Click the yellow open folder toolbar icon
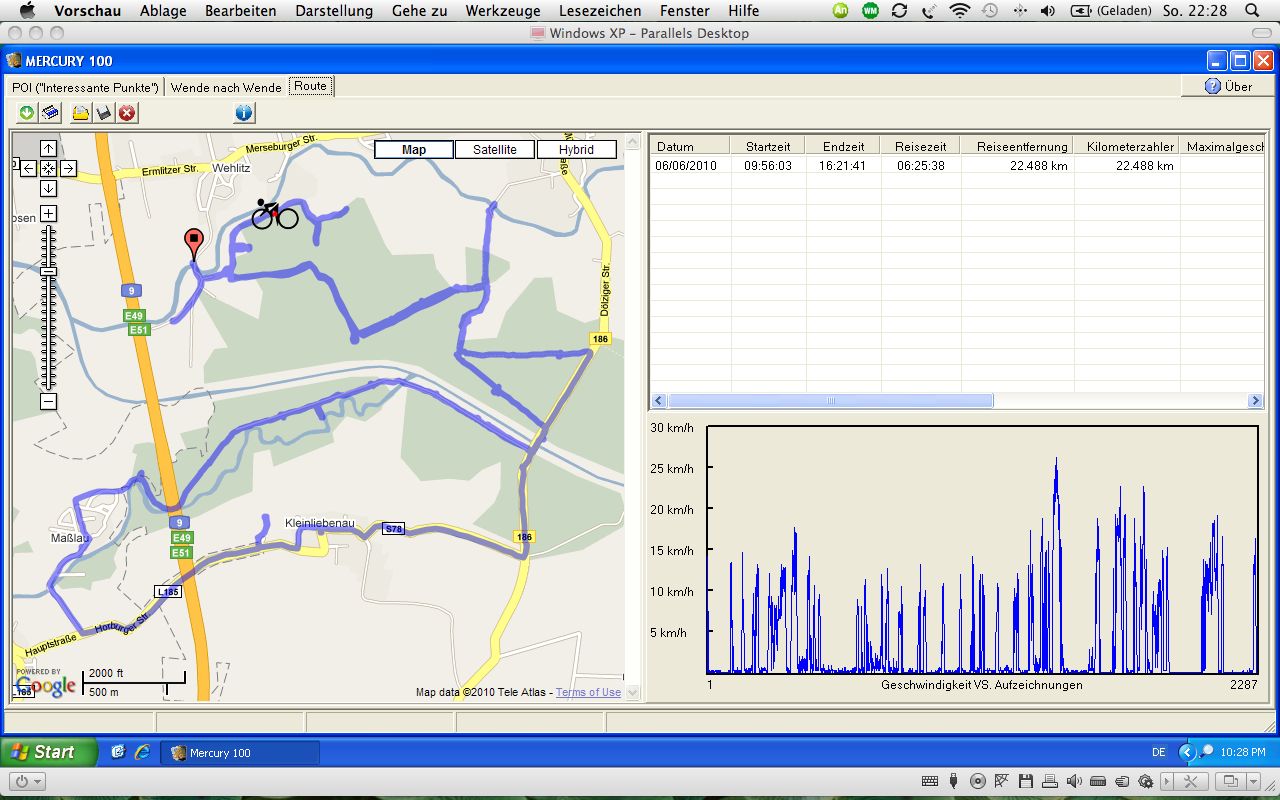 point(81,113)
